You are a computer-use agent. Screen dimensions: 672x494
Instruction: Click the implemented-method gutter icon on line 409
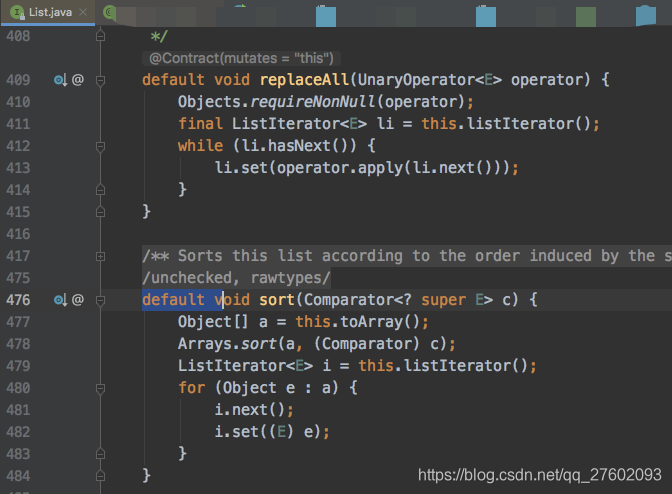point(60,80)
